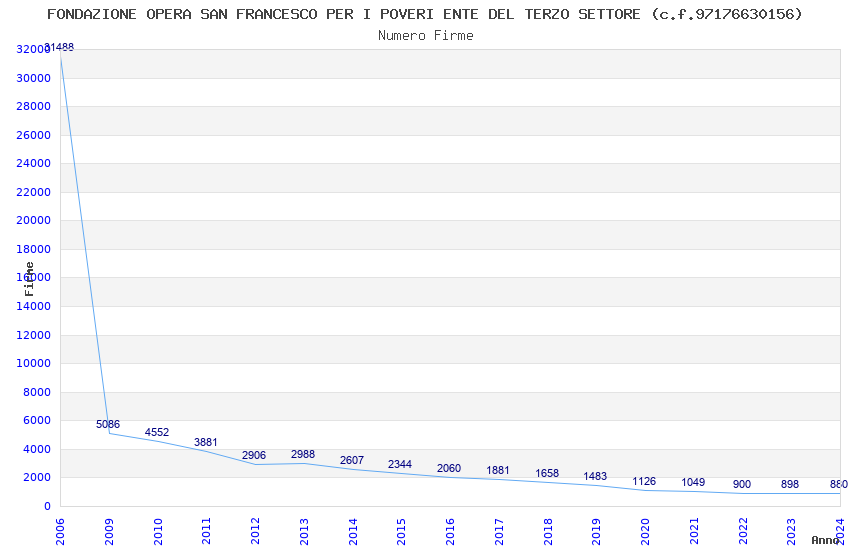Click the x-axis year 2023
This screenshot has width=850, height=550.
tap(791, 532)
